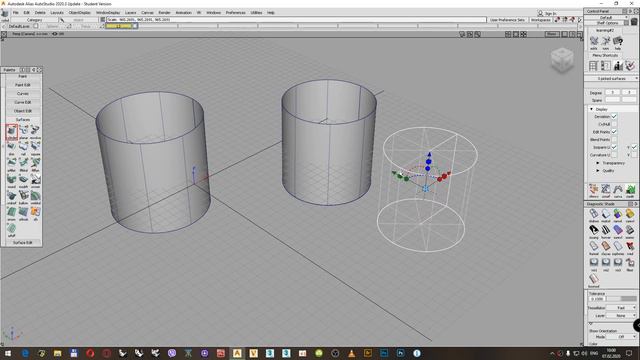Enable the CvHull checkbox
Viewport: 640px width, 360px height.
click(614, 124)
